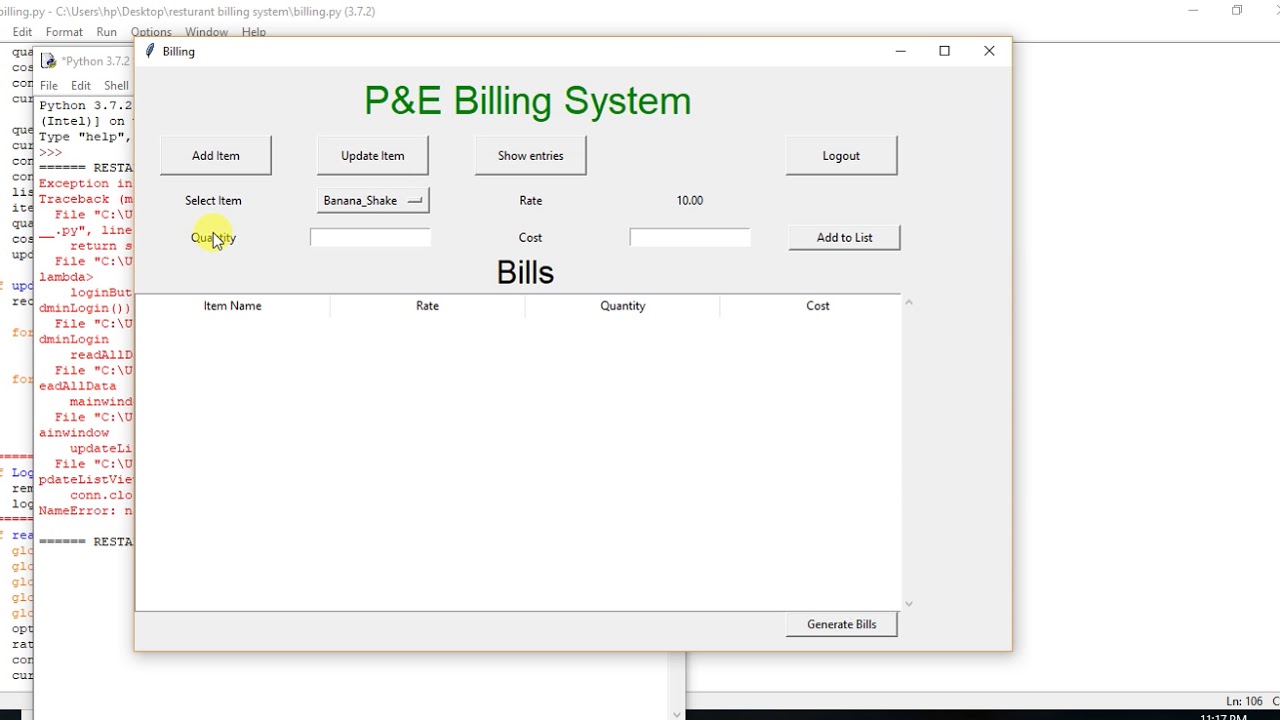
Task: Click the P&E Billing System heading
Action: pos(527,101)
